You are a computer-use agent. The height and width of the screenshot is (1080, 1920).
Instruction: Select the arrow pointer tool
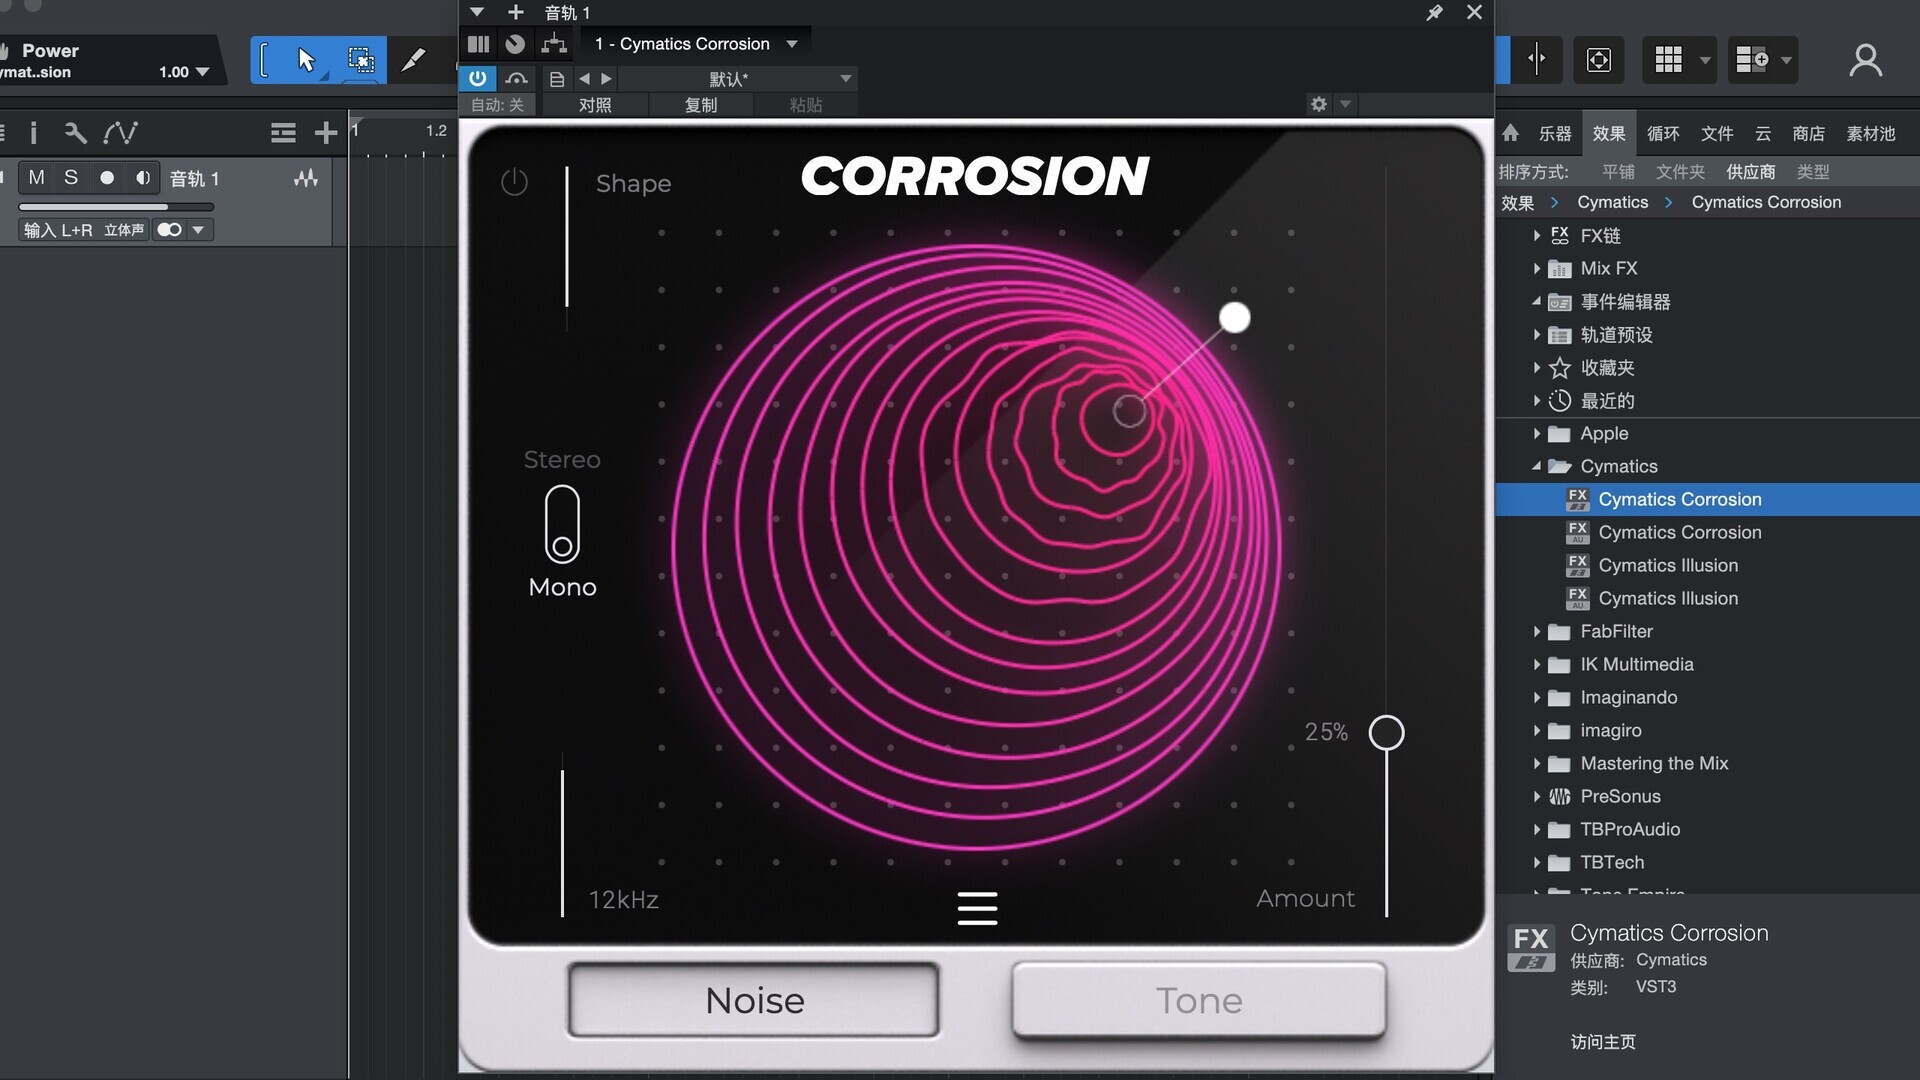point(306,60)
